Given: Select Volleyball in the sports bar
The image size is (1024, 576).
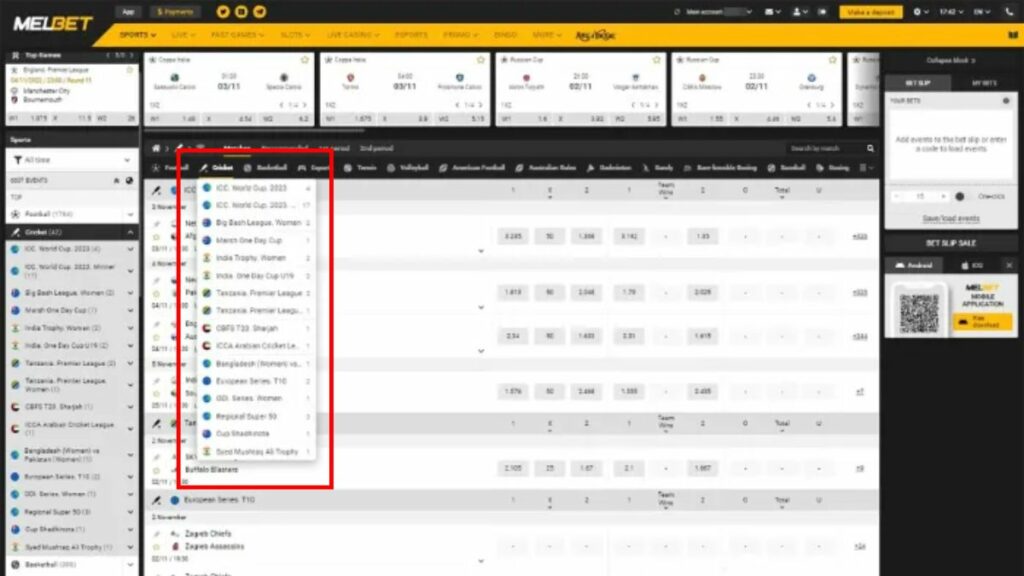Looking at the screenshot, I should click(x=408, y=168).
